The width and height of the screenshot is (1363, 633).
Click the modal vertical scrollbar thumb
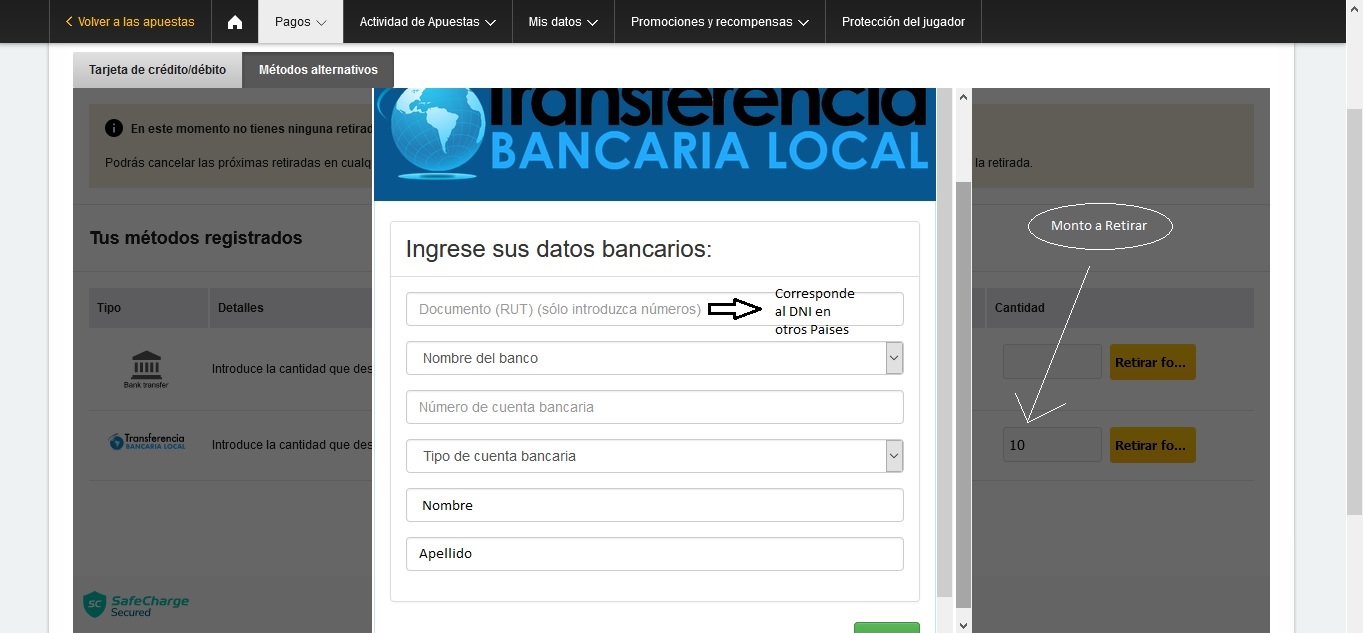coord(964,395)
